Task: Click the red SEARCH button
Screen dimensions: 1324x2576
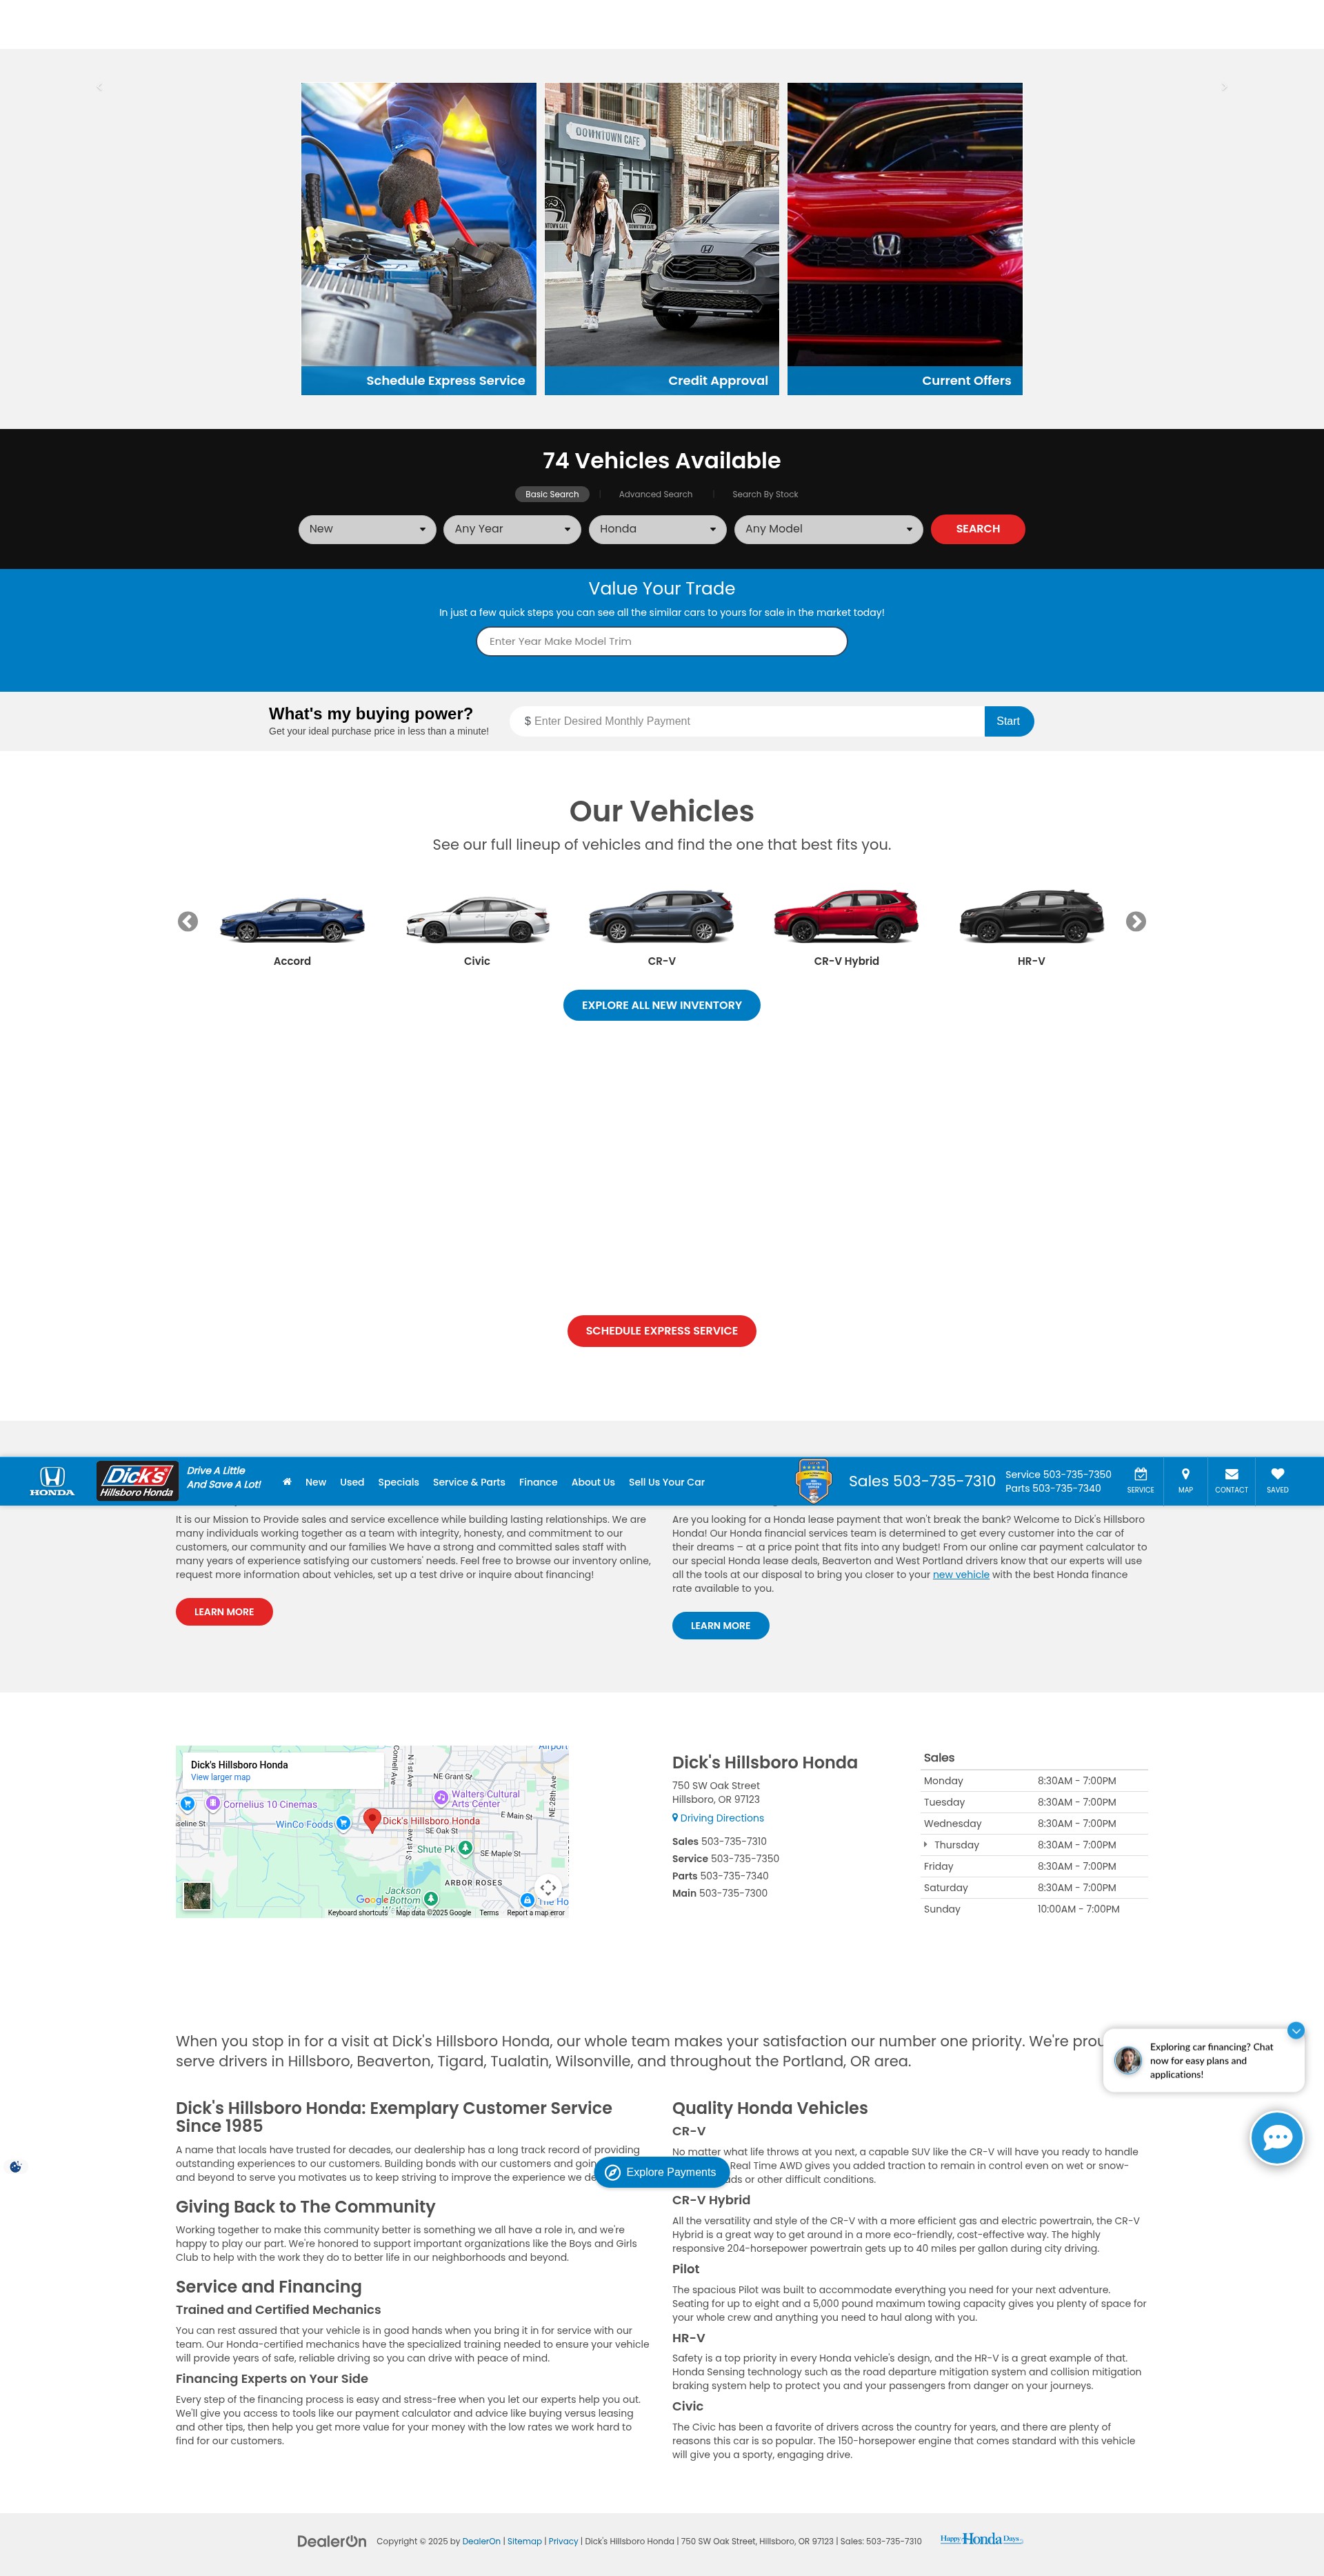Action: (x=977, y=529)
